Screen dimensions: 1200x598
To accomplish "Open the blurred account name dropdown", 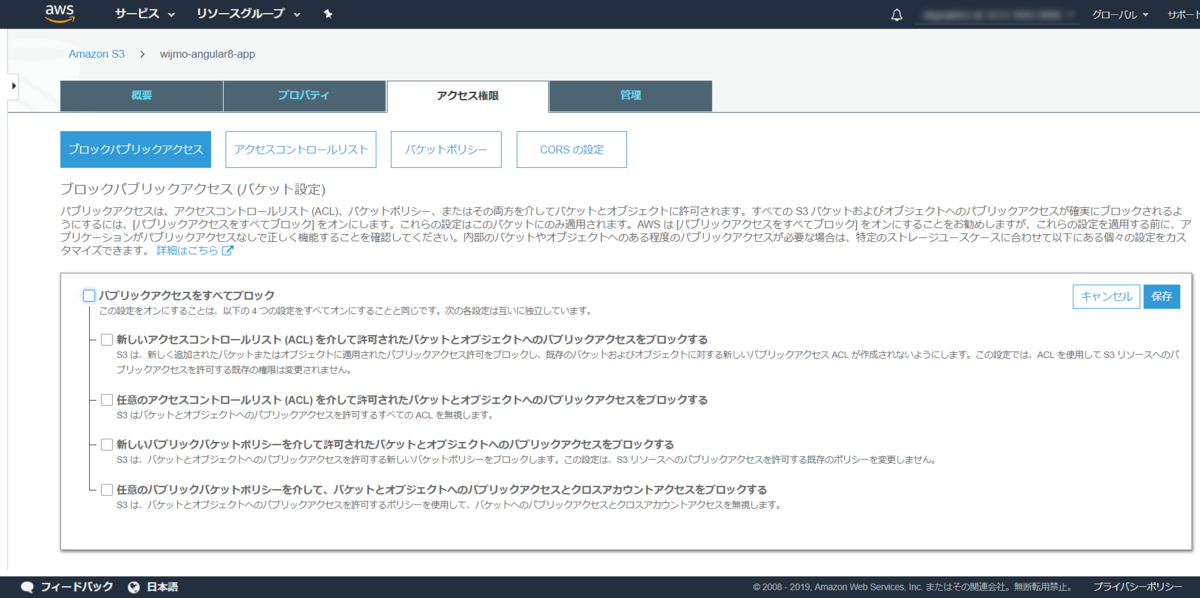I will 999,15.
